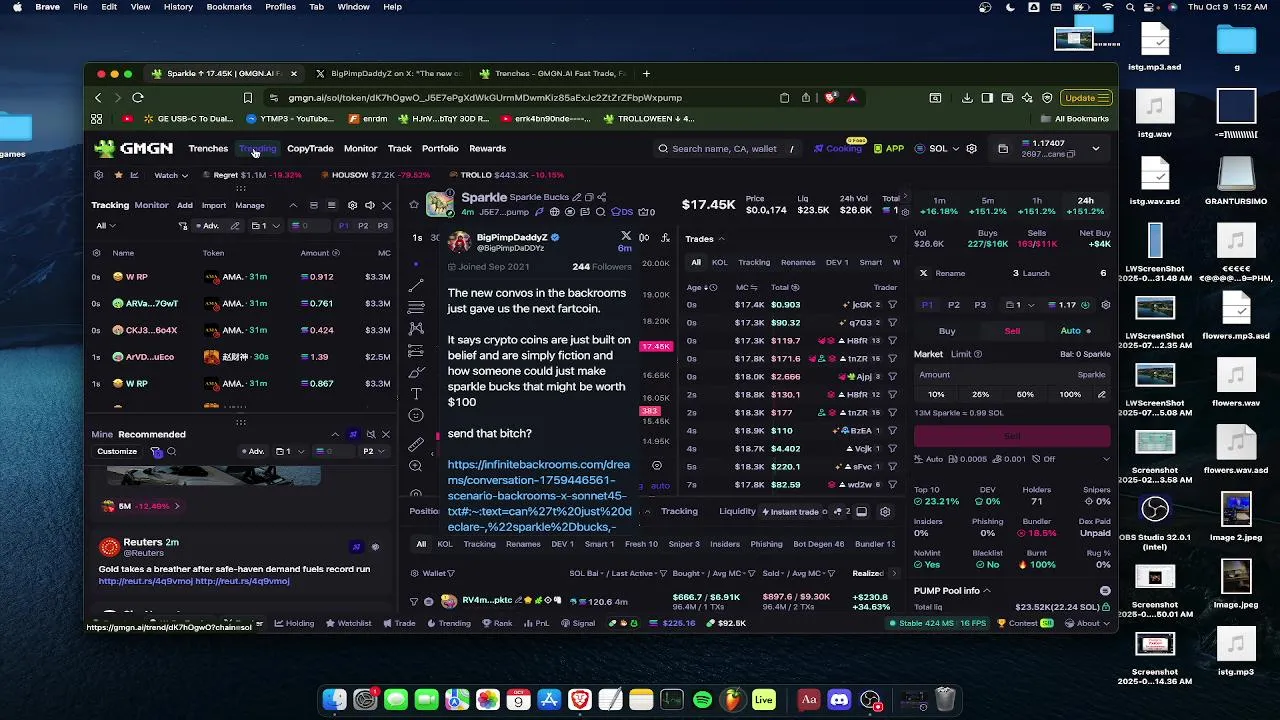
Task: Select P2 preset in trade panel
Action: [x=954, y=305]
